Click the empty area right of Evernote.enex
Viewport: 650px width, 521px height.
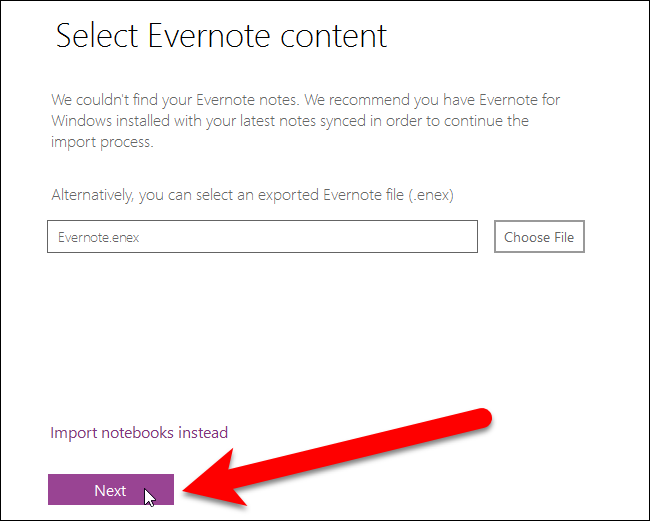(x=320, y=237)
